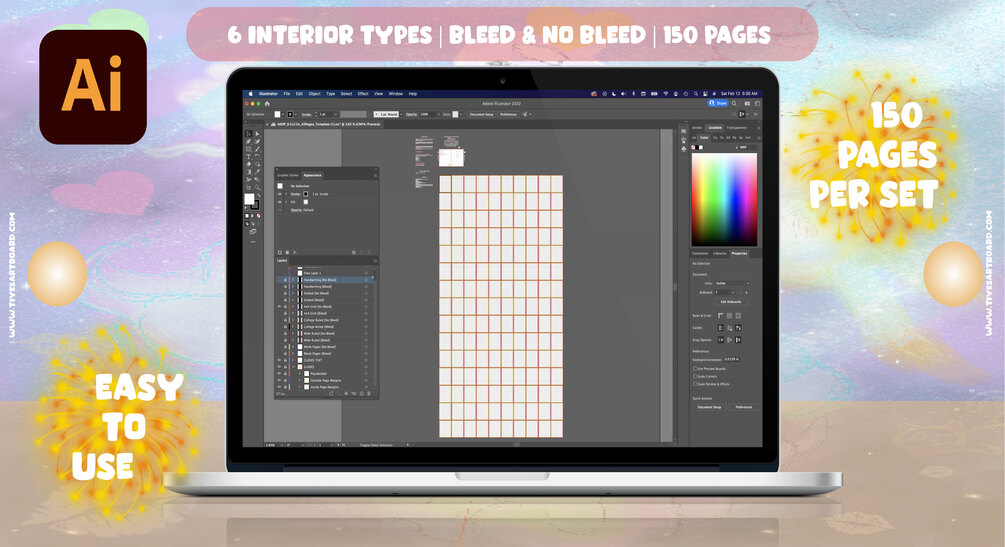
Task: Click Delete Selection trash in Layers panel
Action: 369,394
